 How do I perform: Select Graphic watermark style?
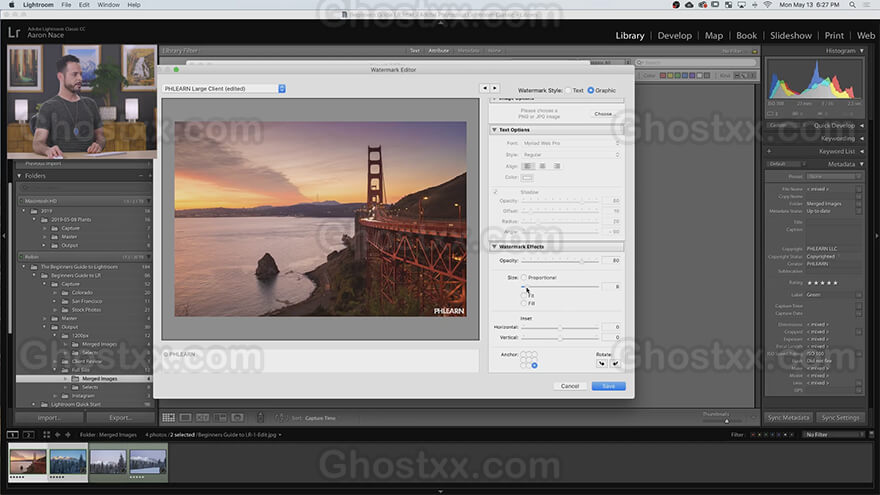[590, 90]
